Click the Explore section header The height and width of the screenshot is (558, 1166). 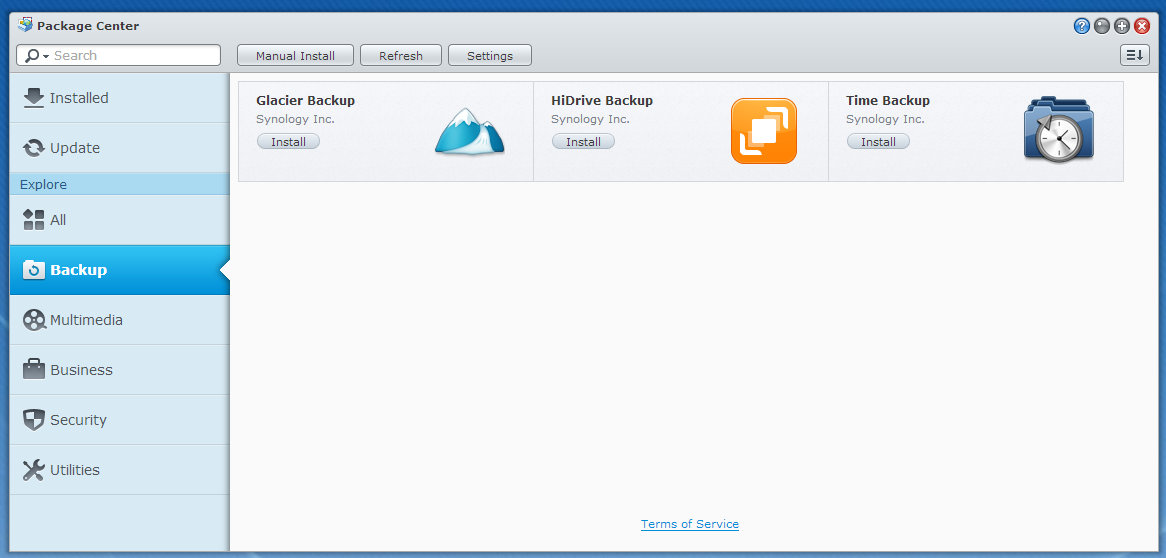tap(120, 185)
